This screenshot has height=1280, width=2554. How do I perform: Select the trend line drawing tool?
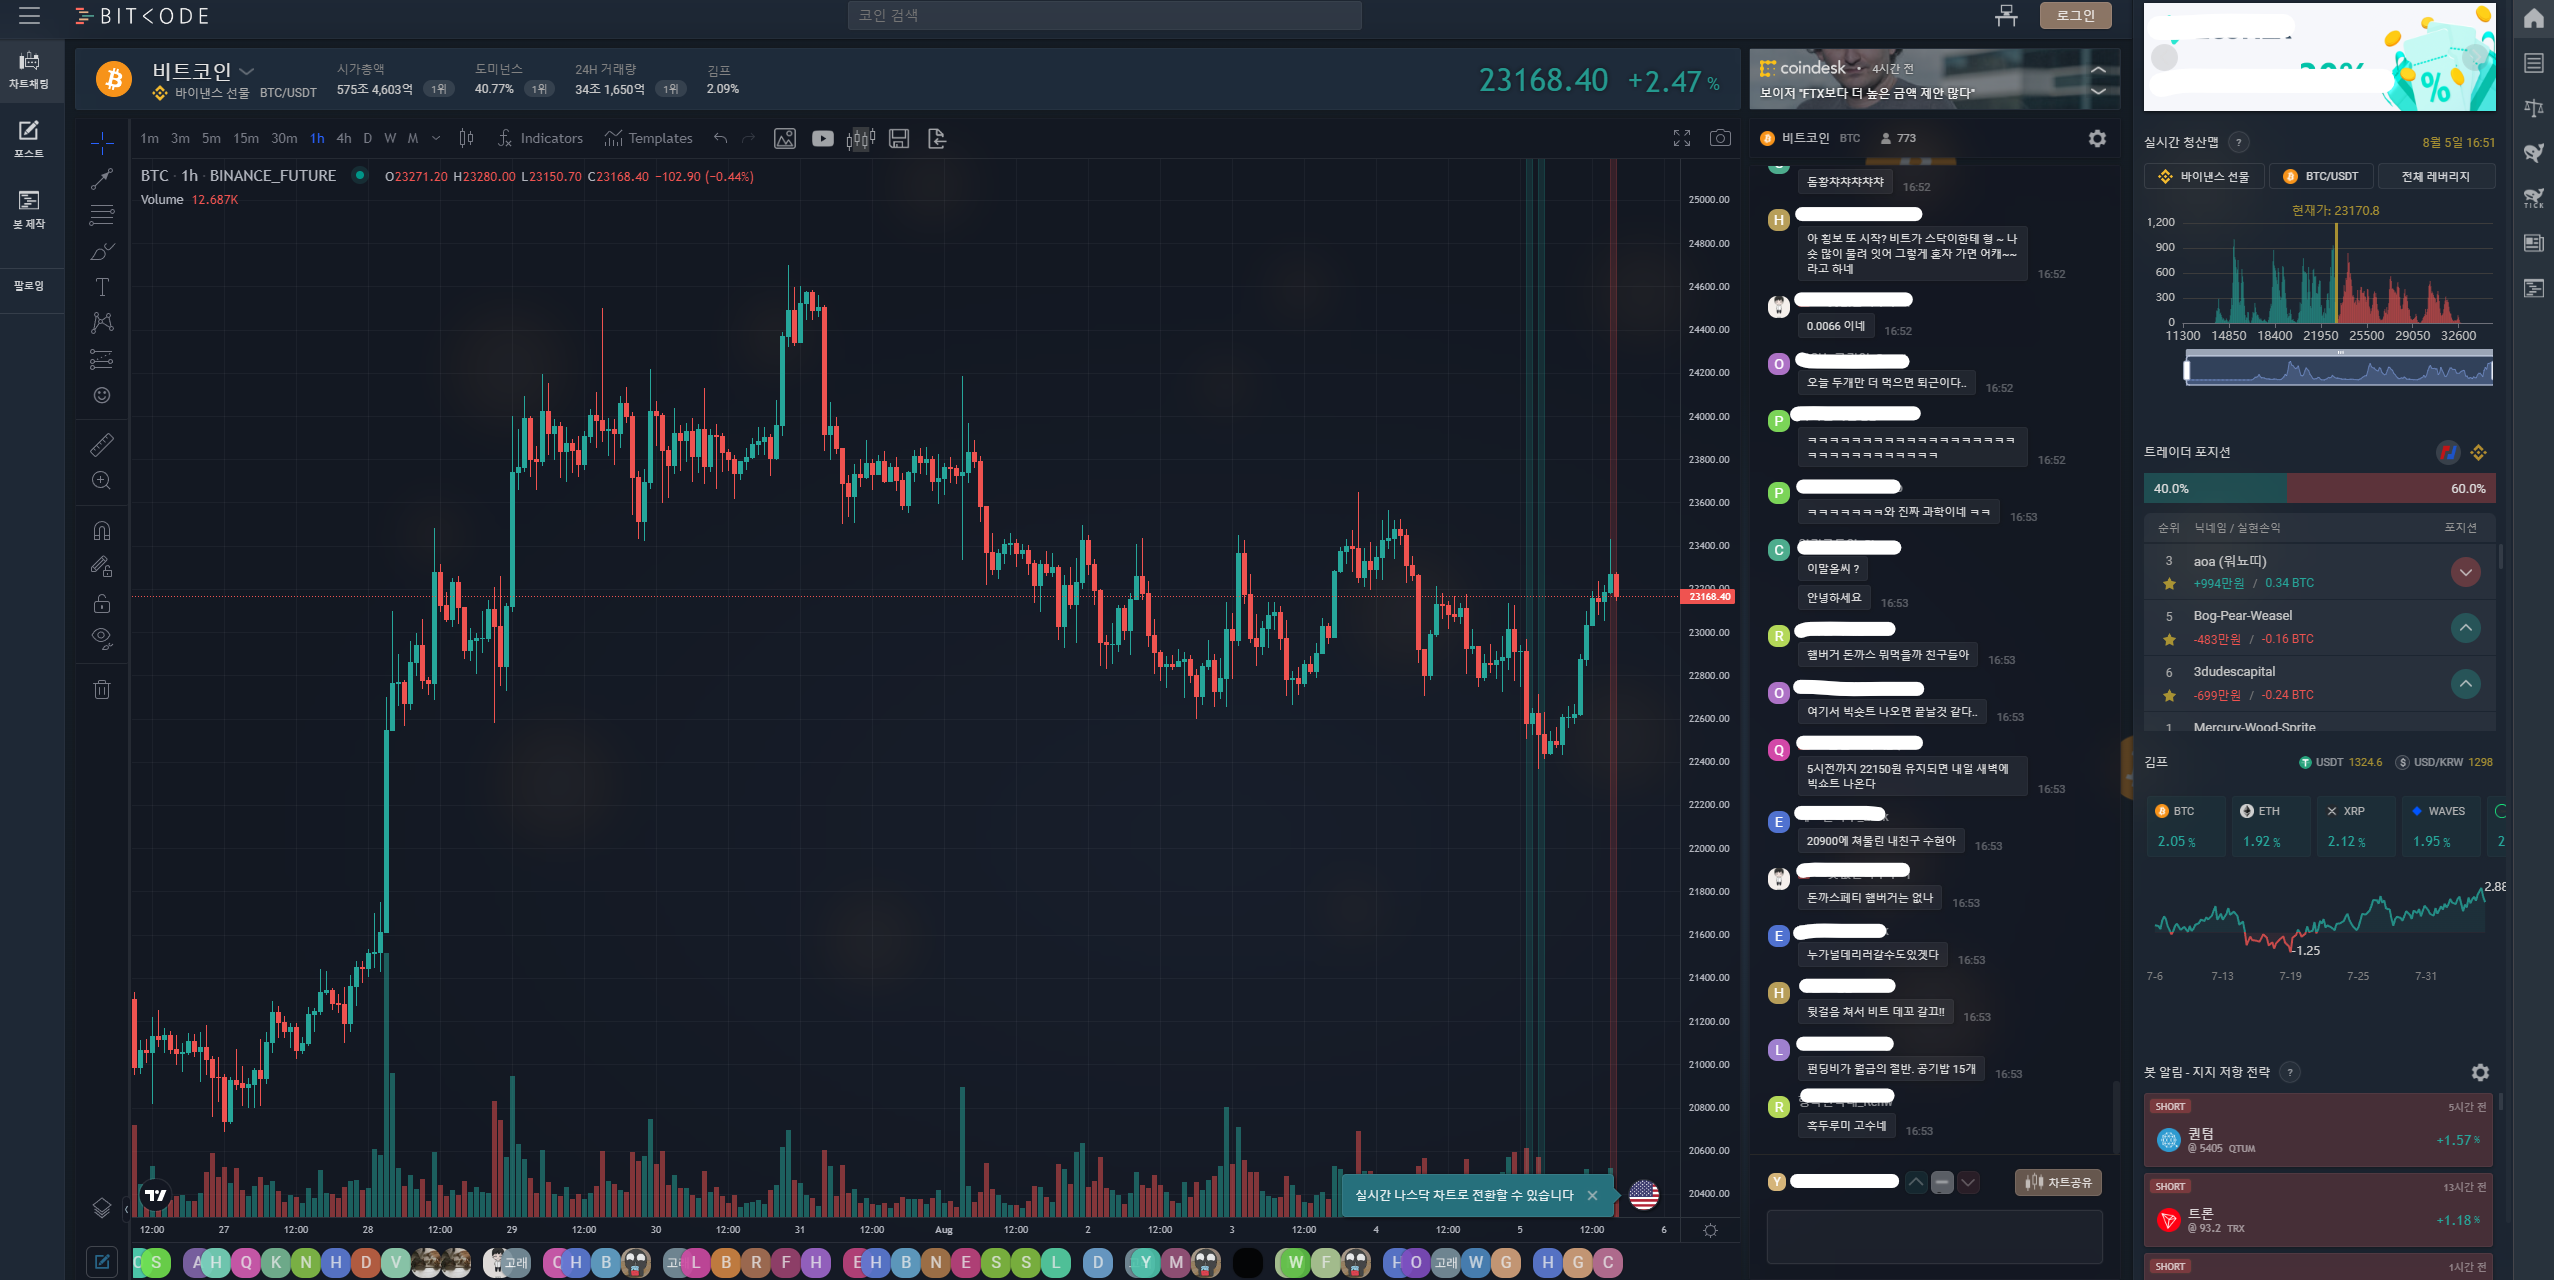[102, 179]
